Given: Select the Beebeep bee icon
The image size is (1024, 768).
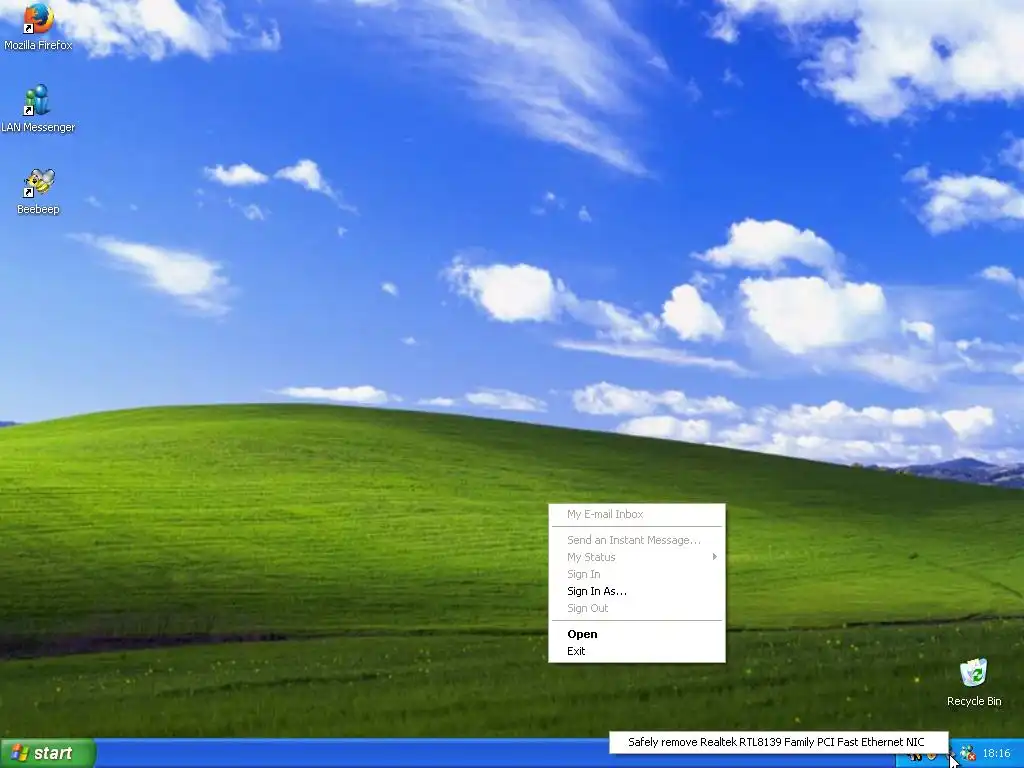Looking at the screenshot, I should pos(38,182).
